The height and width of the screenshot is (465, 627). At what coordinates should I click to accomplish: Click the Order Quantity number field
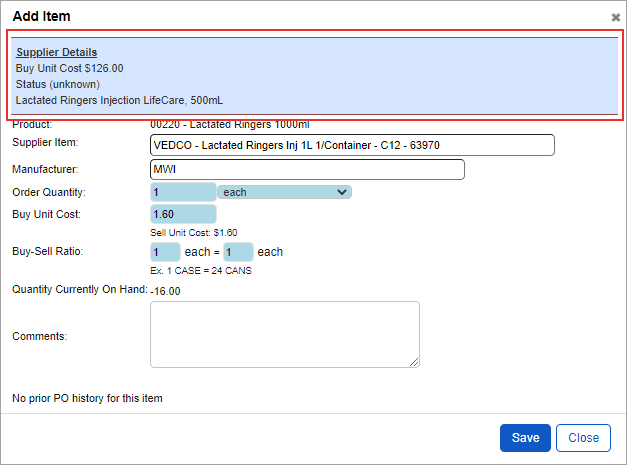[x=183, y=192]
